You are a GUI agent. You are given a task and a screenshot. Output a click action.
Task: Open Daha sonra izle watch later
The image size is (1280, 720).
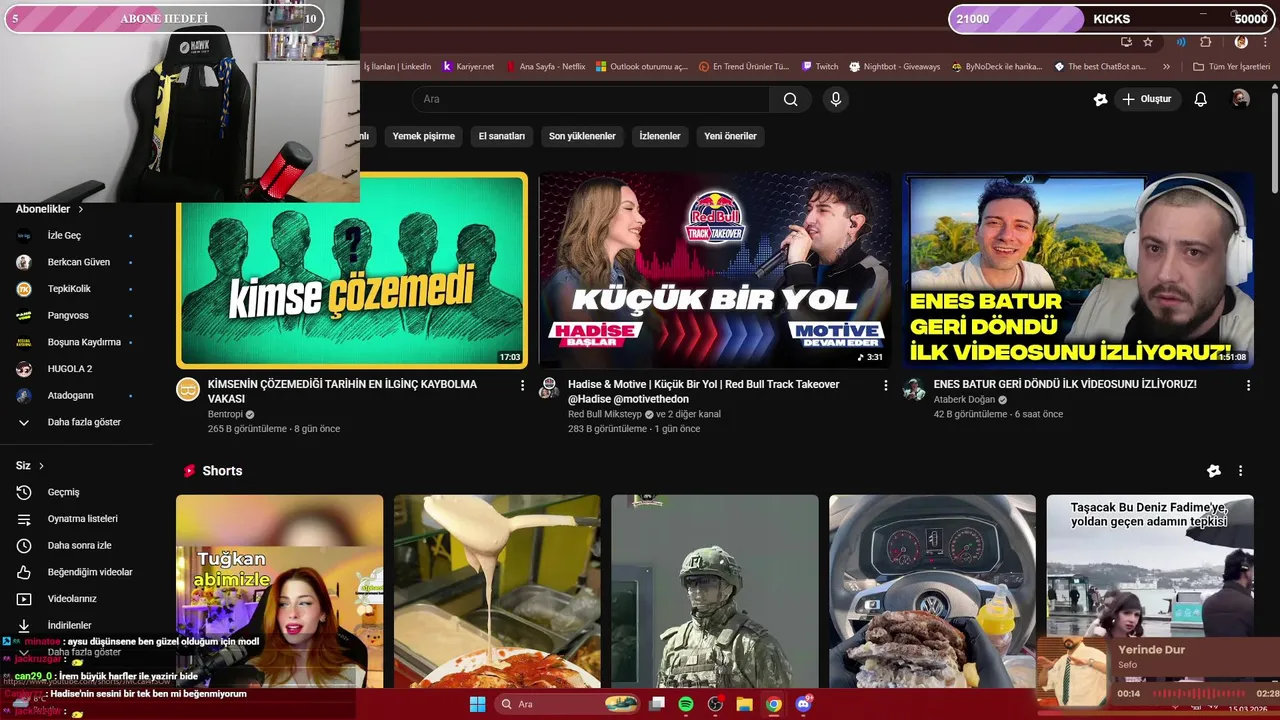point(76,546)
